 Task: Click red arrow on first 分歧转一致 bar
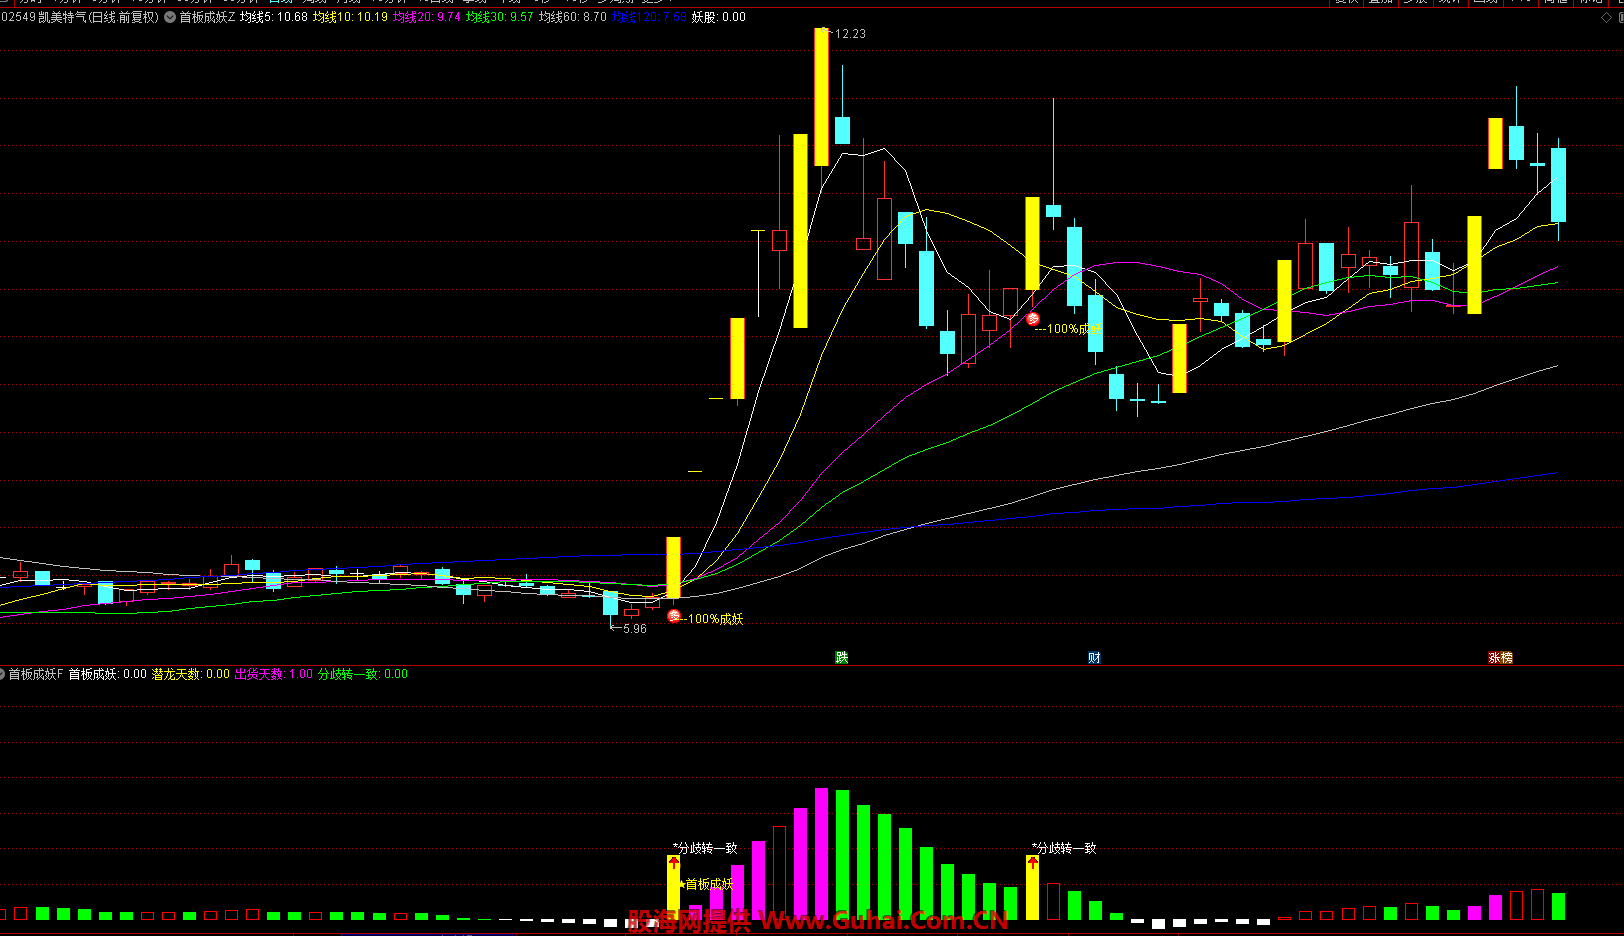[x=674, y=862]
